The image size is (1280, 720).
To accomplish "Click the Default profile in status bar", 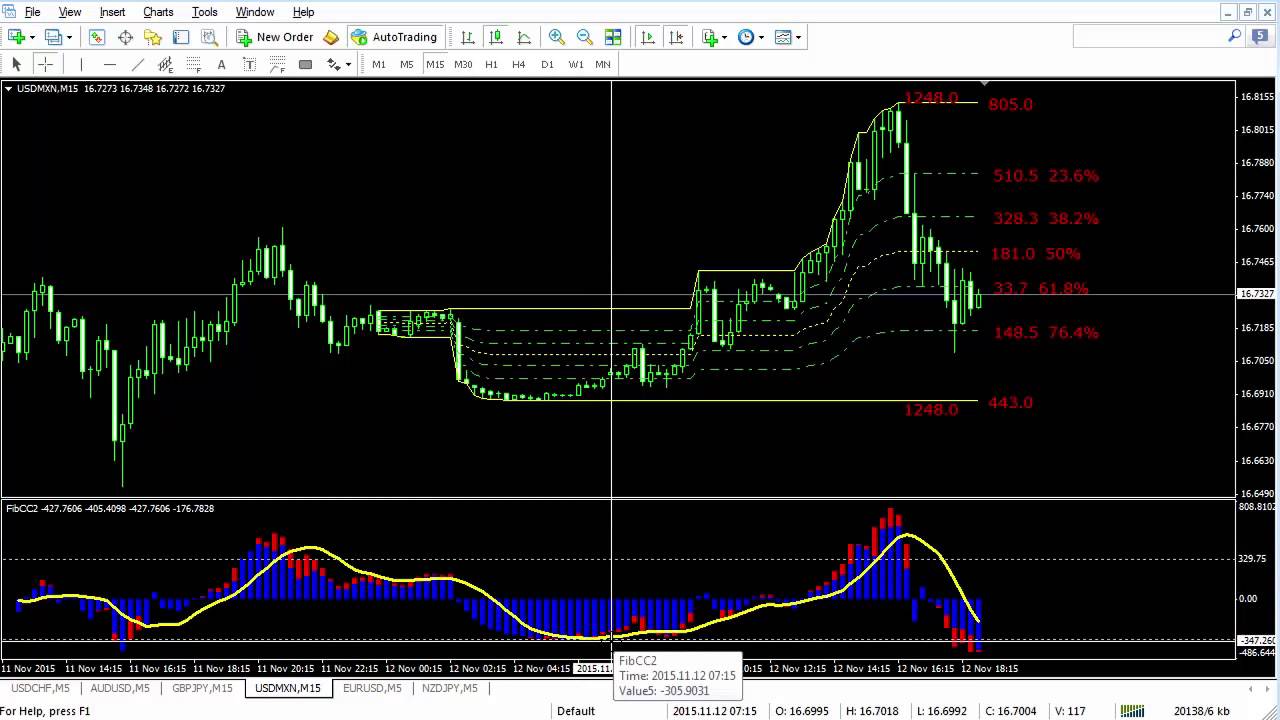I will [576, 711].
